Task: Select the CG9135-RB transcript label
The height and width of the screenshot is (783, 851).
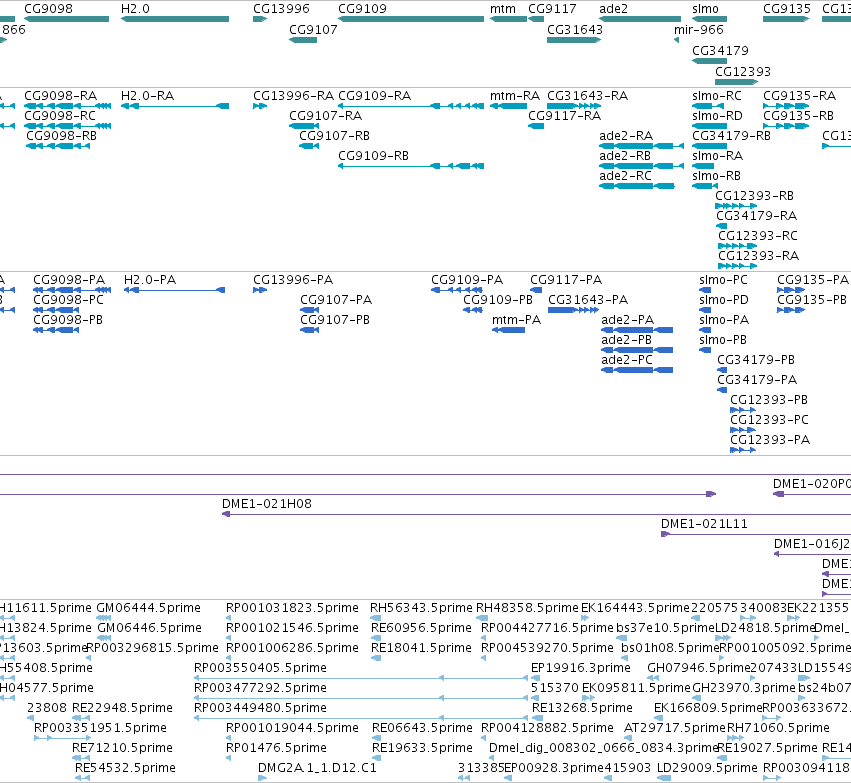Action: [x=798, y=116]
